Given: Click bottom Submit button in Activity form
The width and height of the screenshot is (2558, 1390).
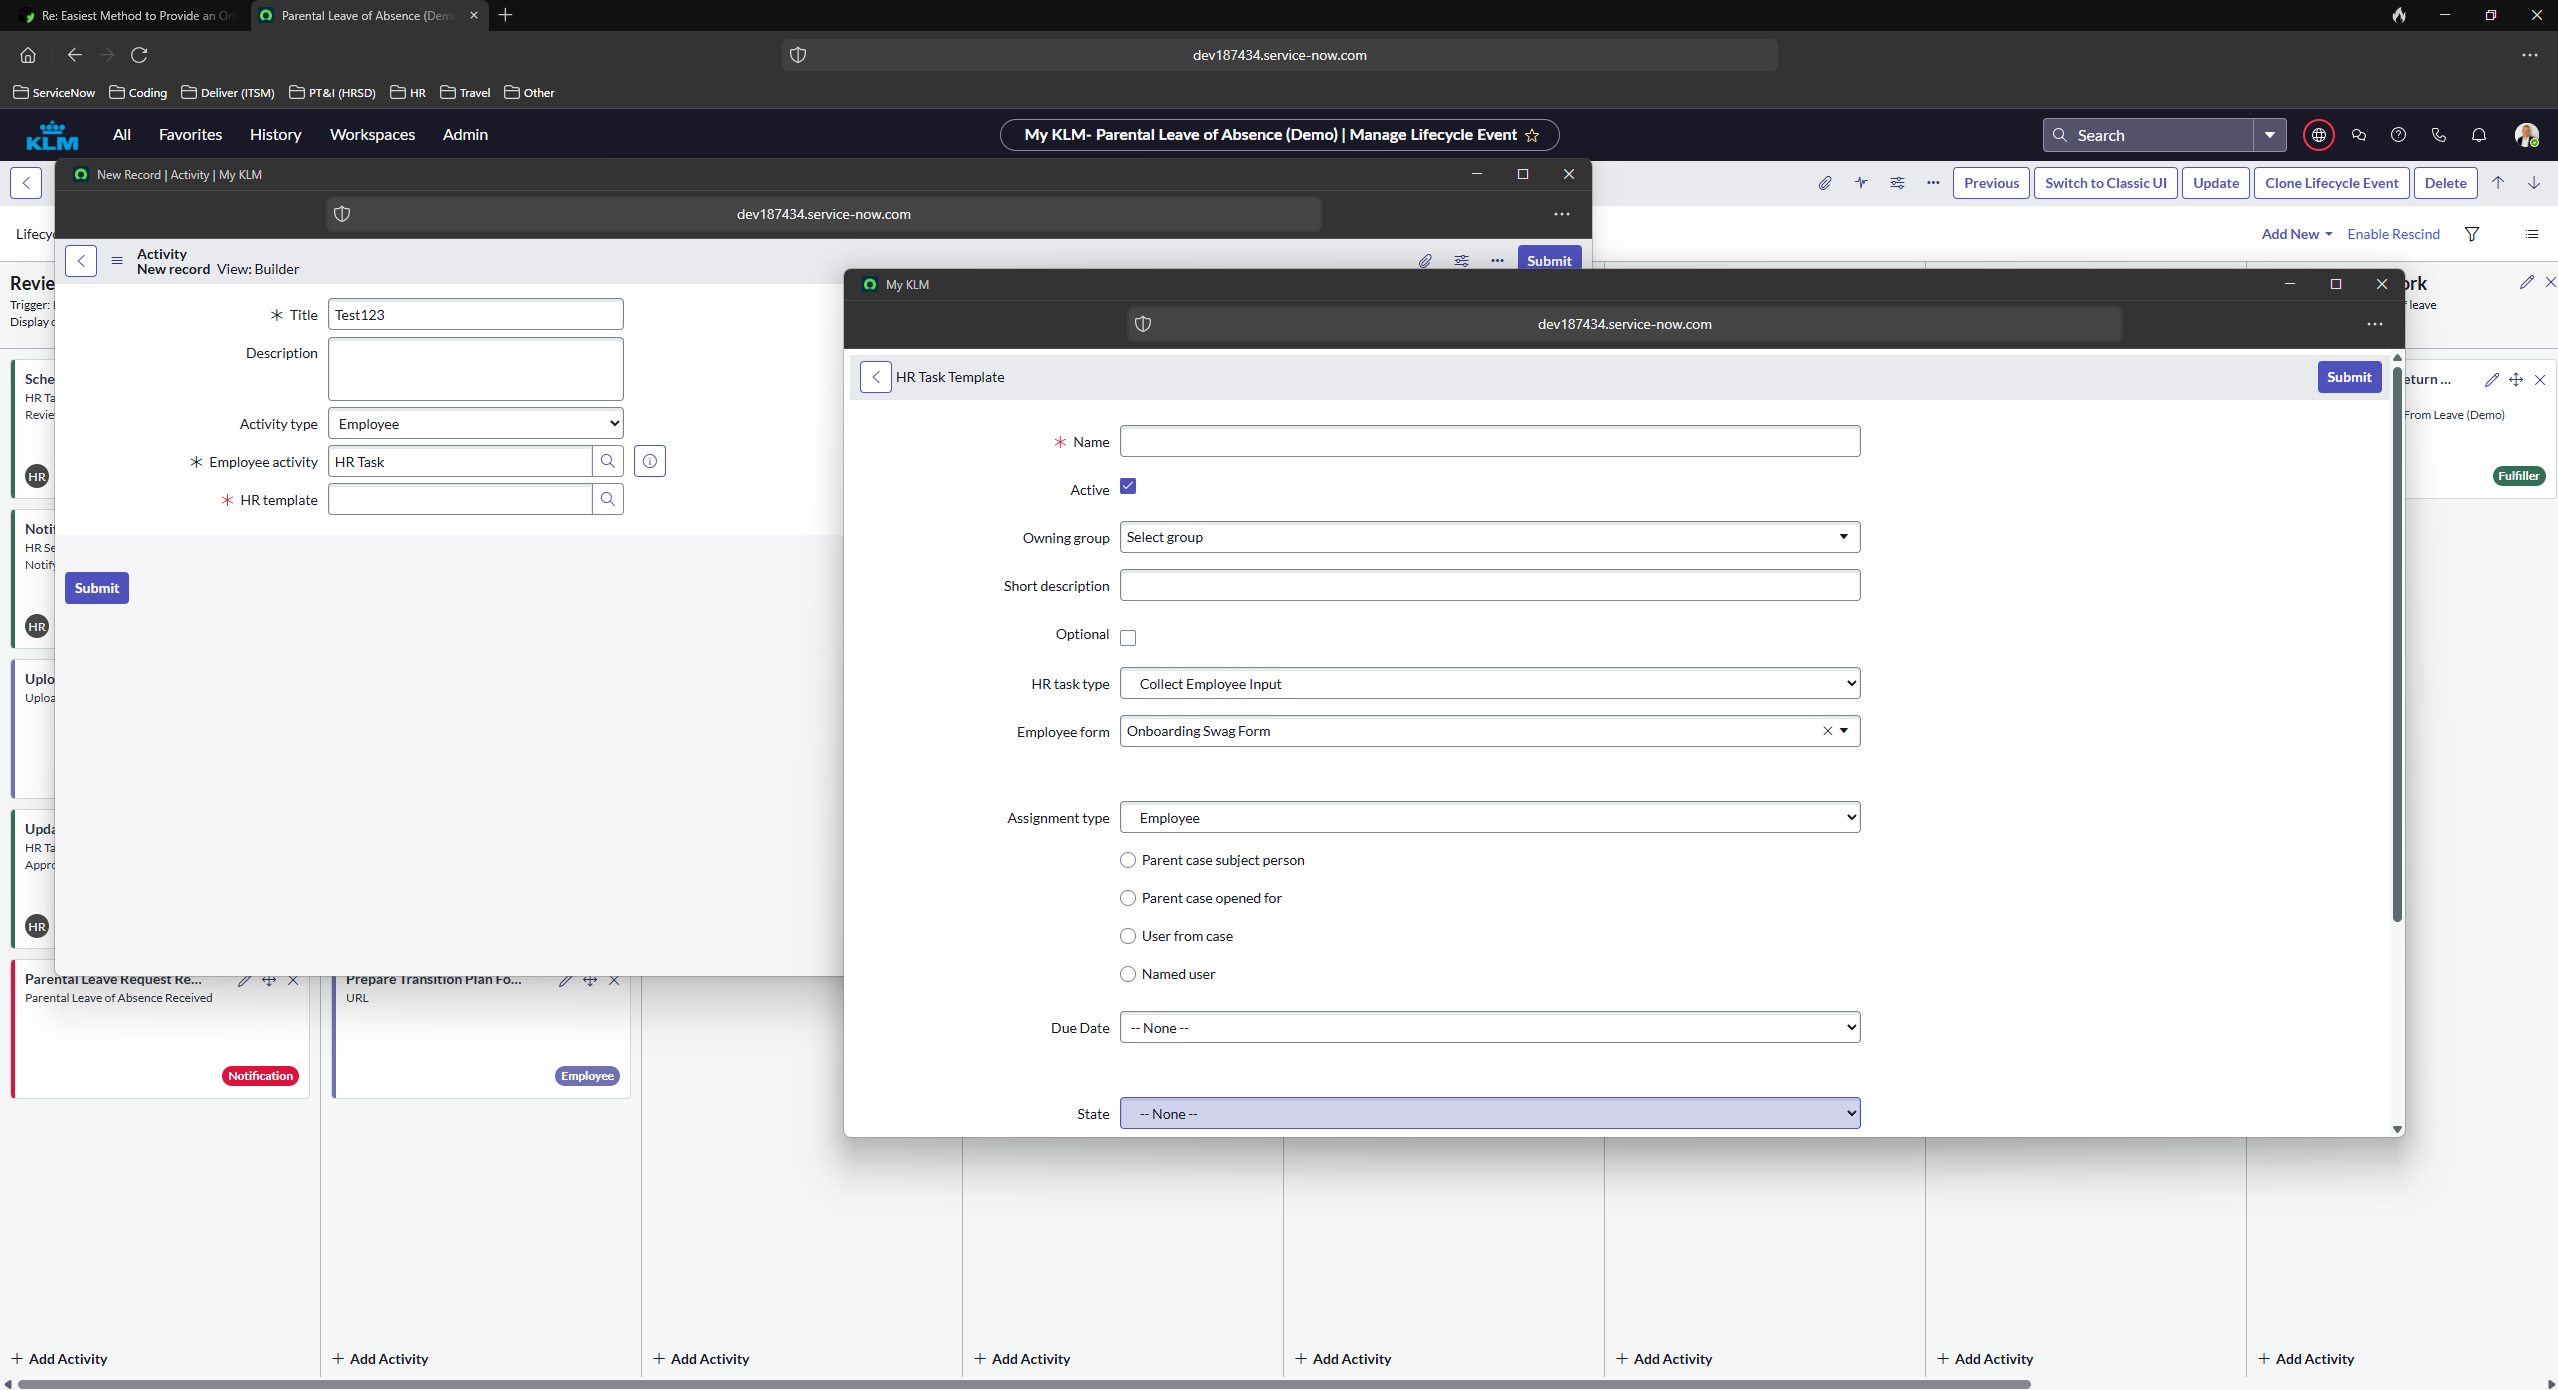Looking at the screenshot, I should tap(97, 588).
